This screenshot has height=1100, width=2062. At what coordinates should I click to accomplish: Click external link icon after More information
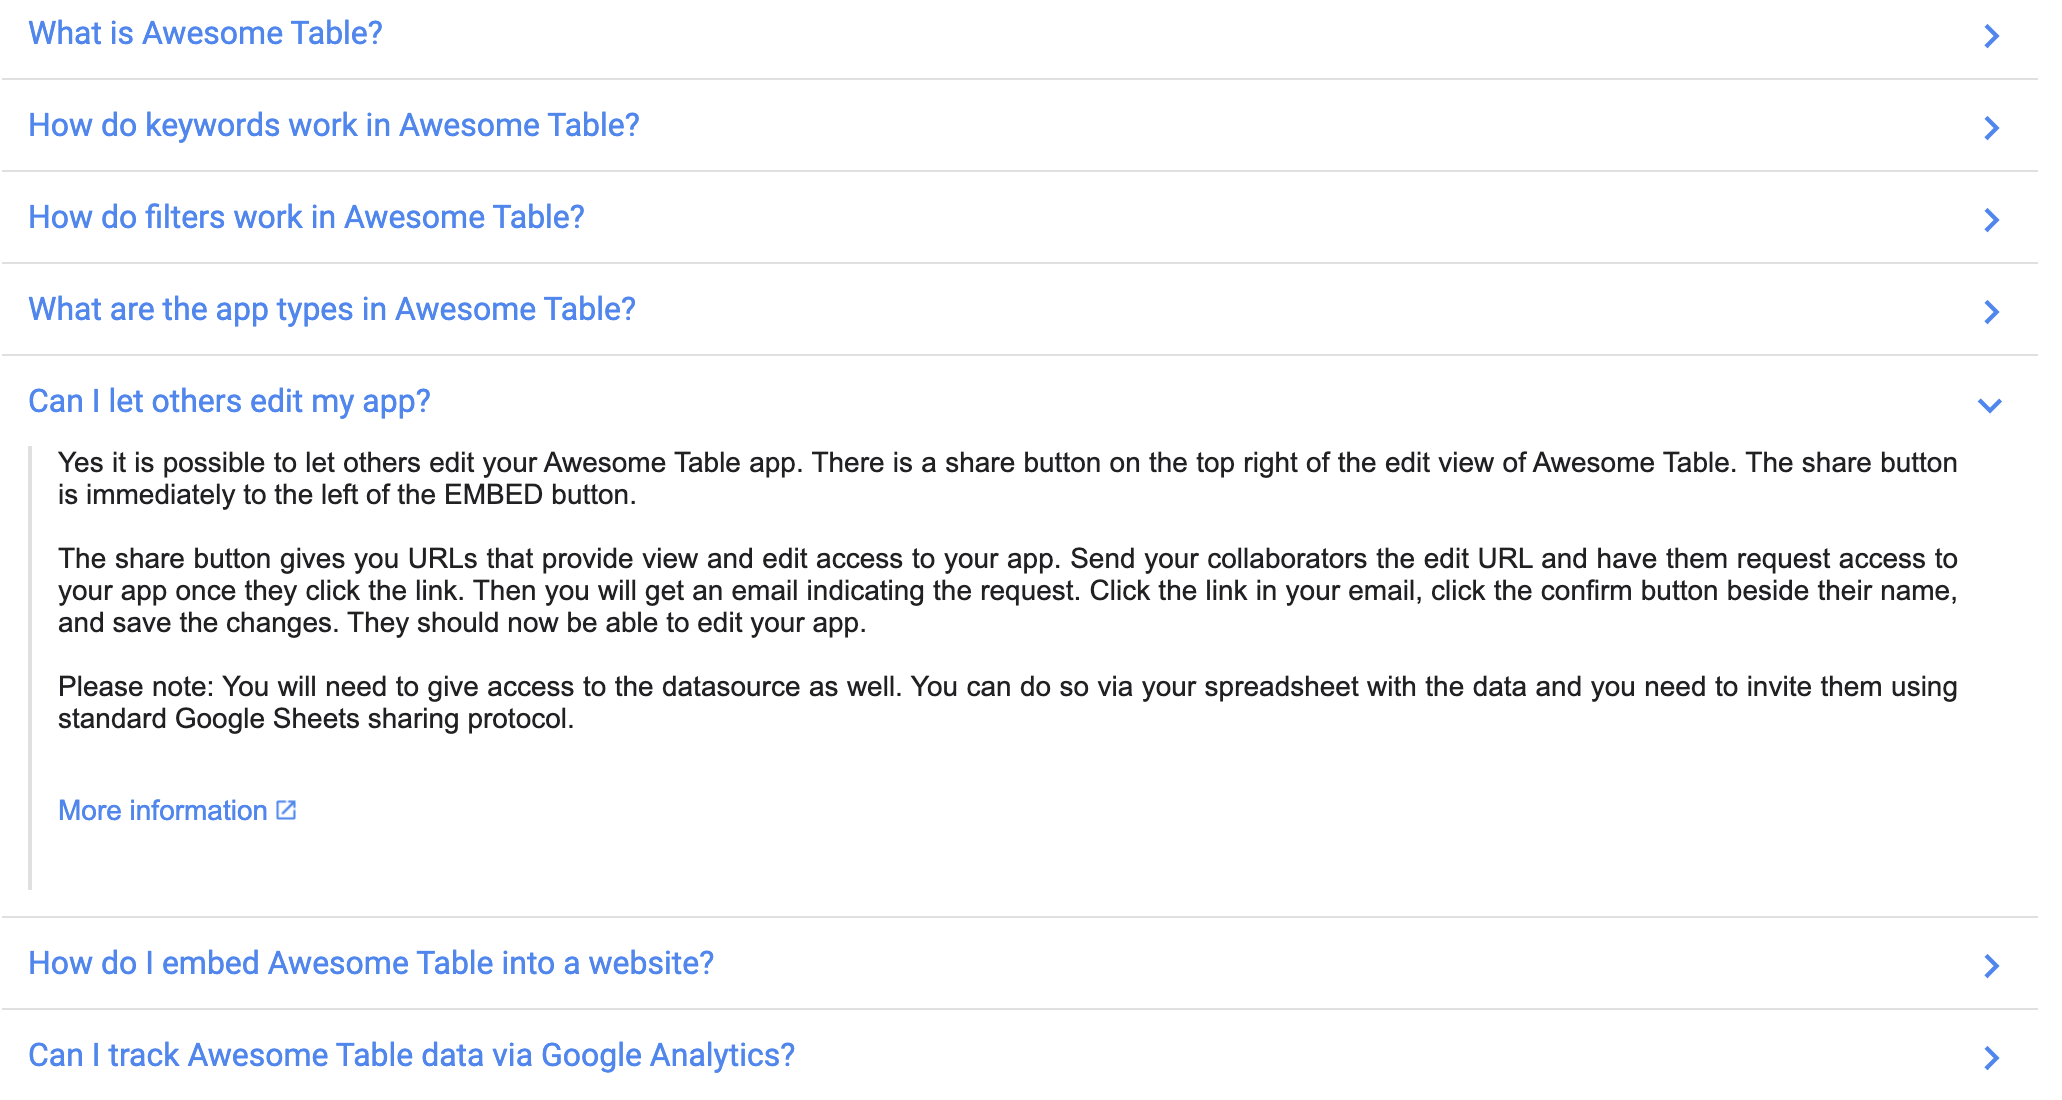(286, 810)
